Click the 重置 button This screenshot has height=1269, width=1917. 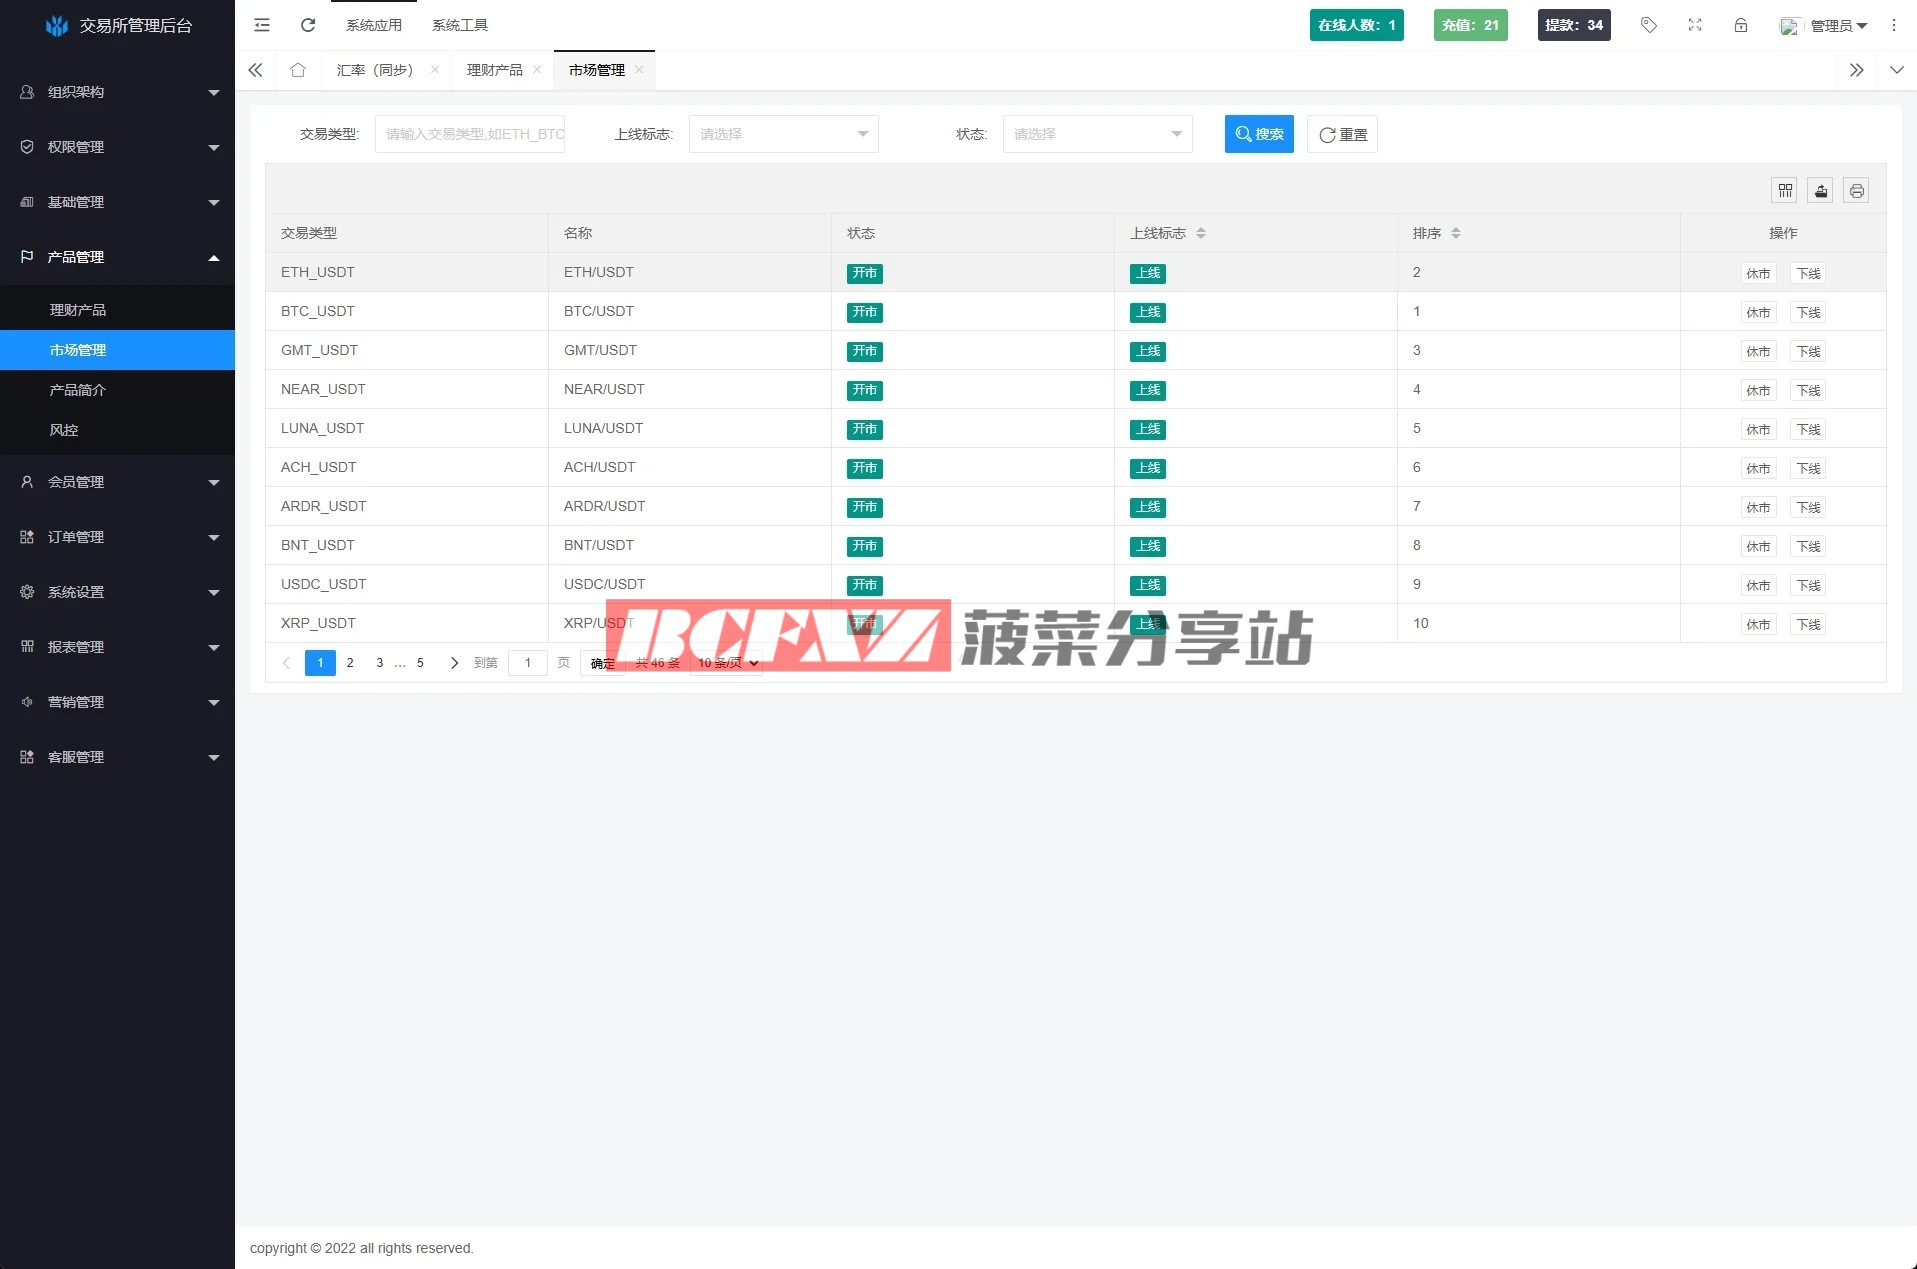[x=1342, y=134]
